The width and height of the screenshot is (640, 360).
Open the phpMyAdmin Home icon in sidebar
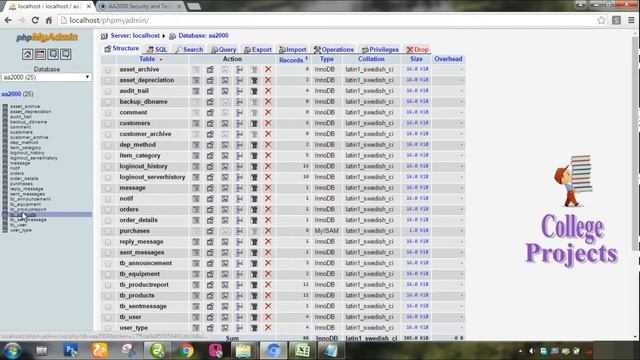tap(27, 54)
